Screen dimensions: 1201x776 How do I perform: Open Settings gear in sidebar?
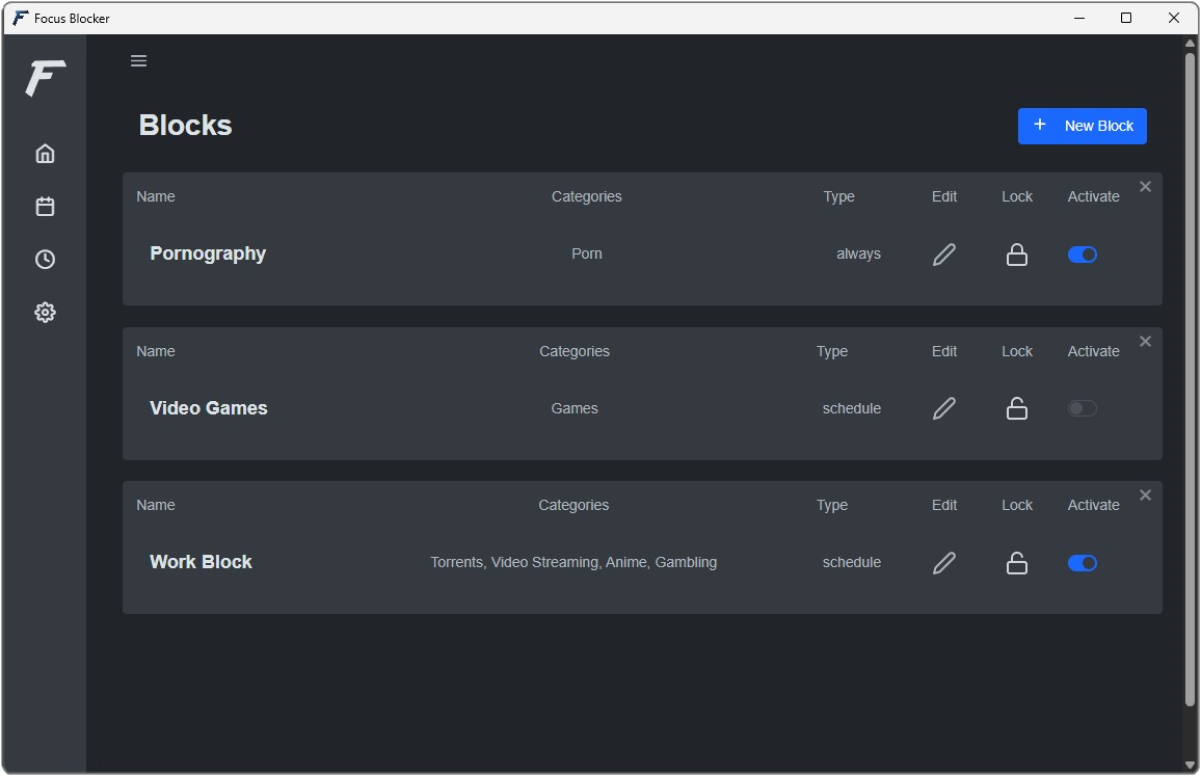coord(45,313)
